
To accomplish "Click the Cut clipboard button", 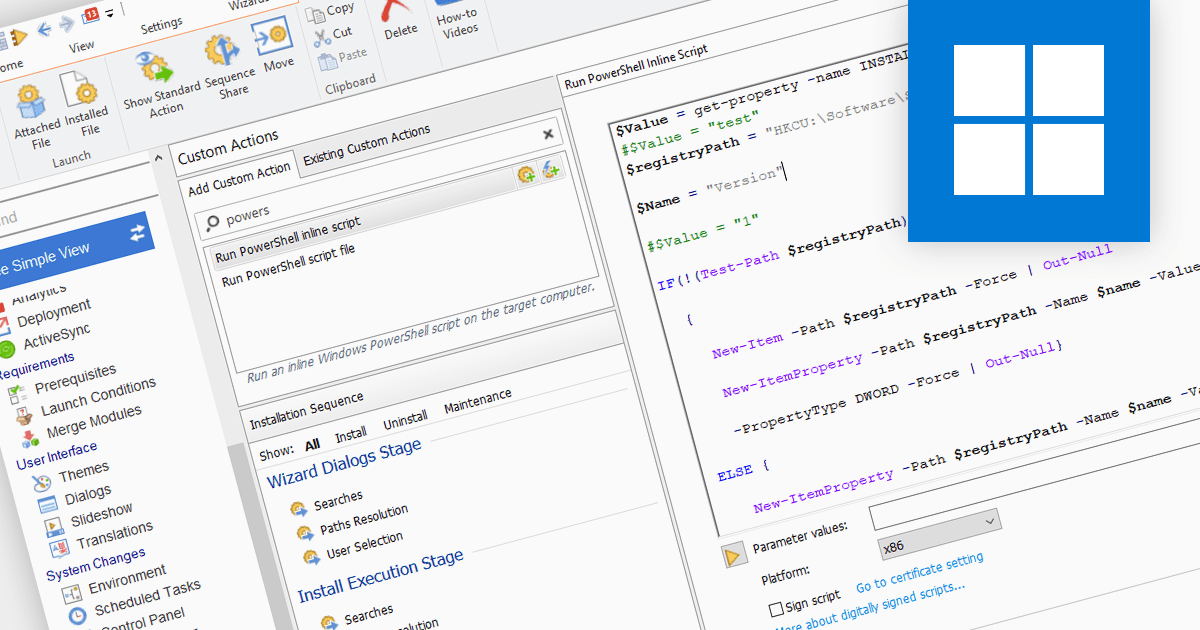I will [333, 35].
